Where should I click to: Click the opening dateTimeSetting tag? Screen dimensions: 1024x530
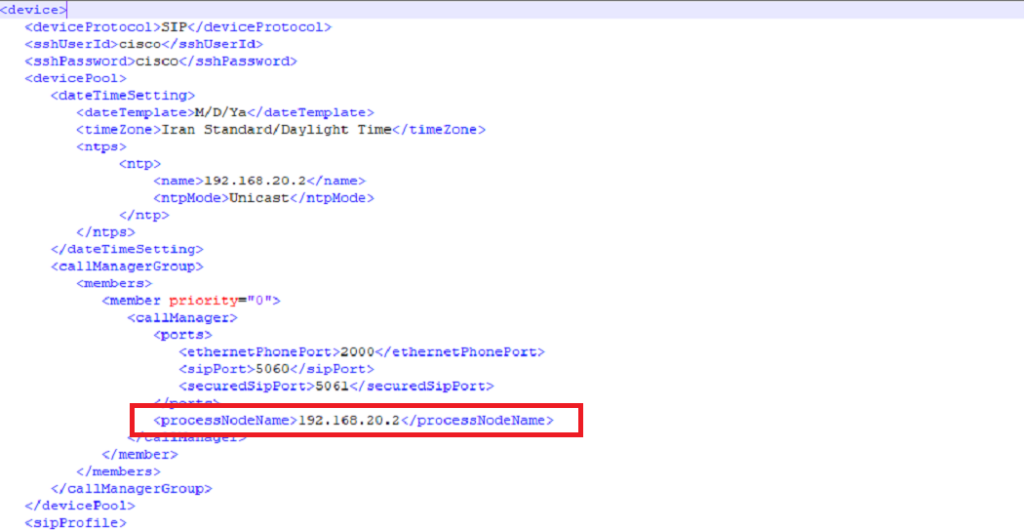[123, 95]
